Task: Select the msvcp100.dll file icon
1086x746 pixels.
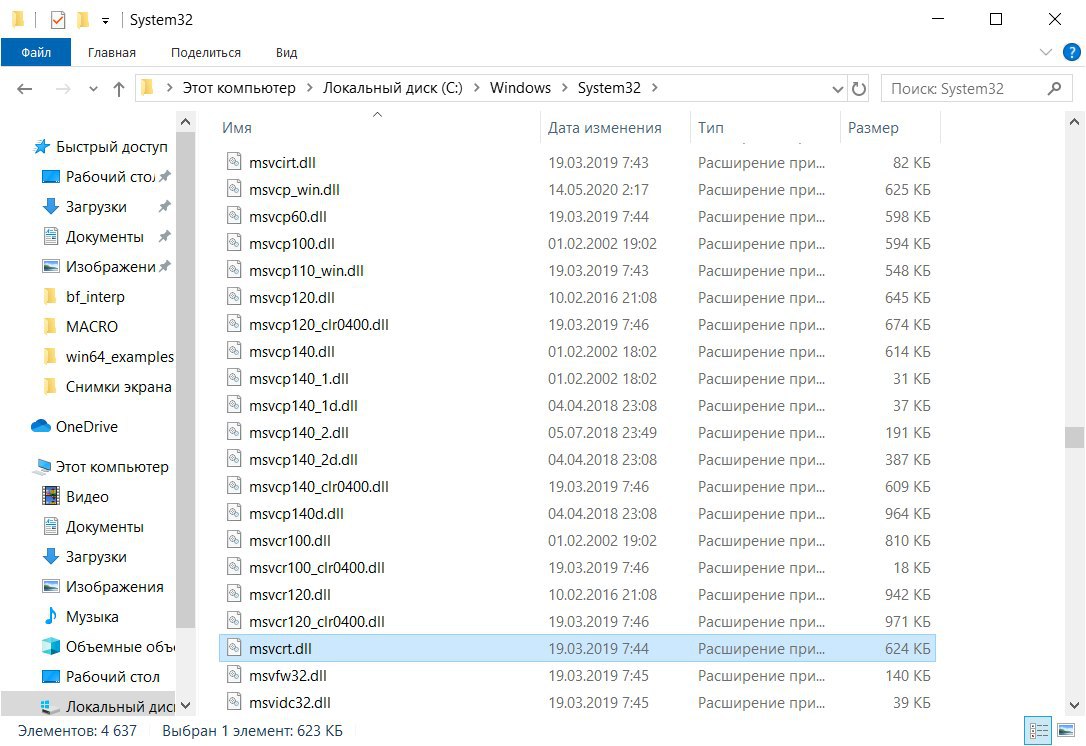Action: 234,242
